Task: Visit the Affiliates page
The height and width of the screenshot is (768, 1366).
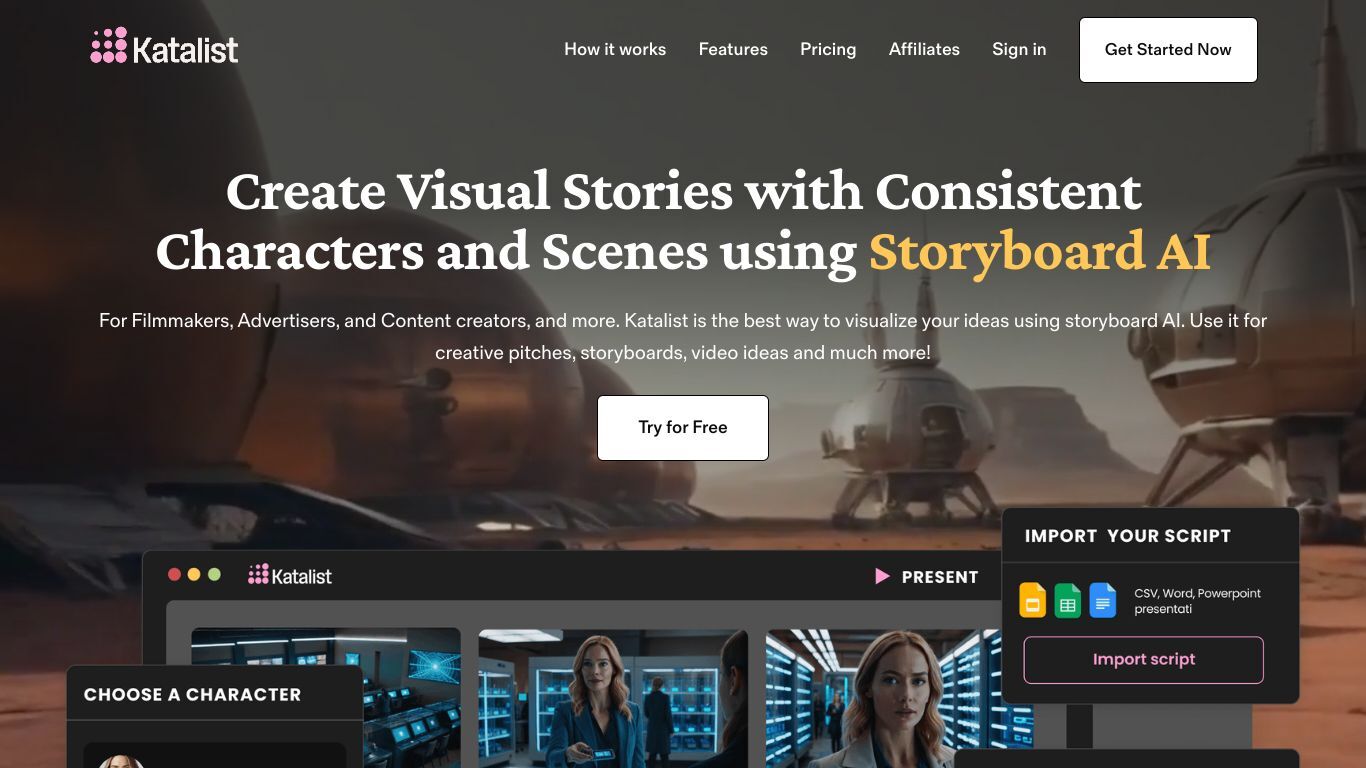Action: (x=924, y=49)
